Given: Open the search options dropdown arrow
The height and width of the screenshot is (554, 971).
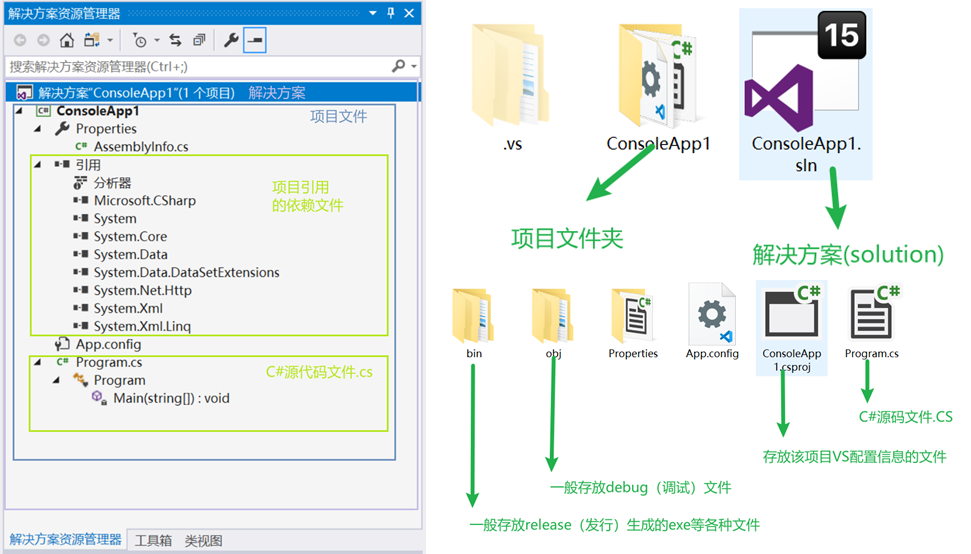Looking at the screenshot, I should click(x=414, y=66).
